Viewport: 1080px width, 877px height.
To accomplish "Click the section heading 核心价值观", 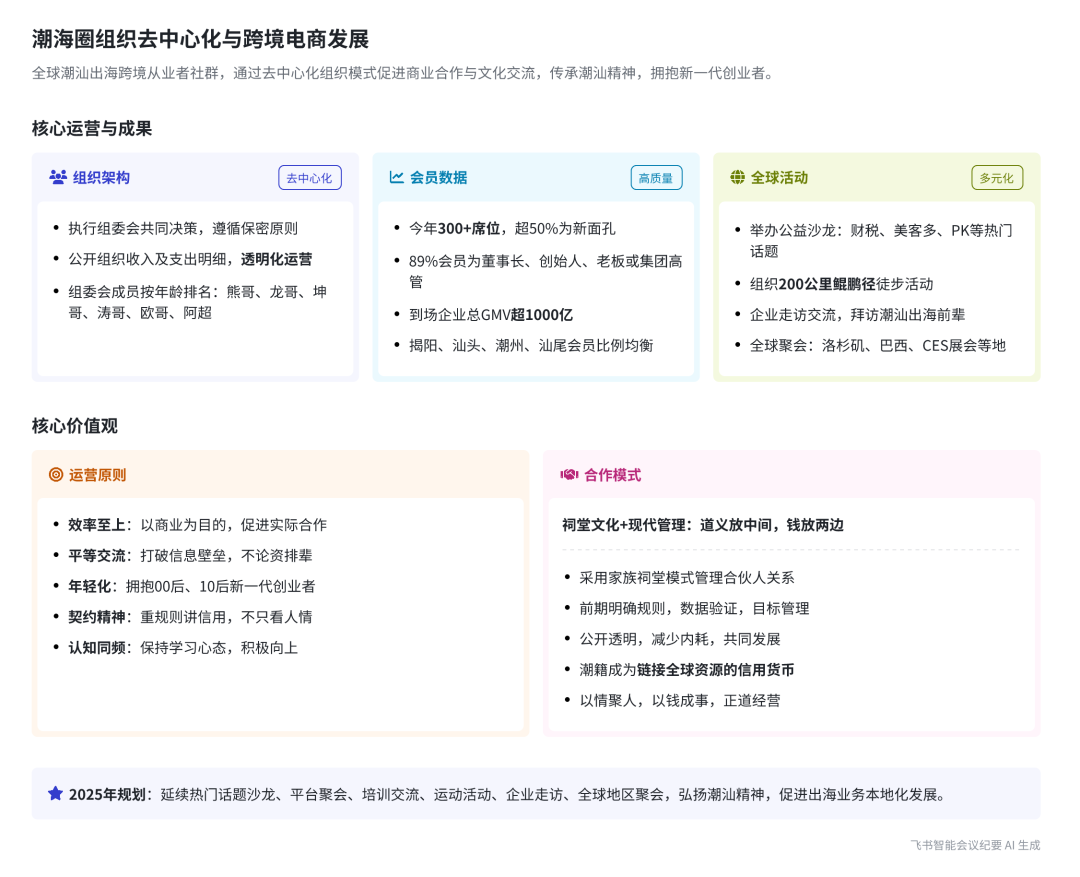I will coord(74,426).
